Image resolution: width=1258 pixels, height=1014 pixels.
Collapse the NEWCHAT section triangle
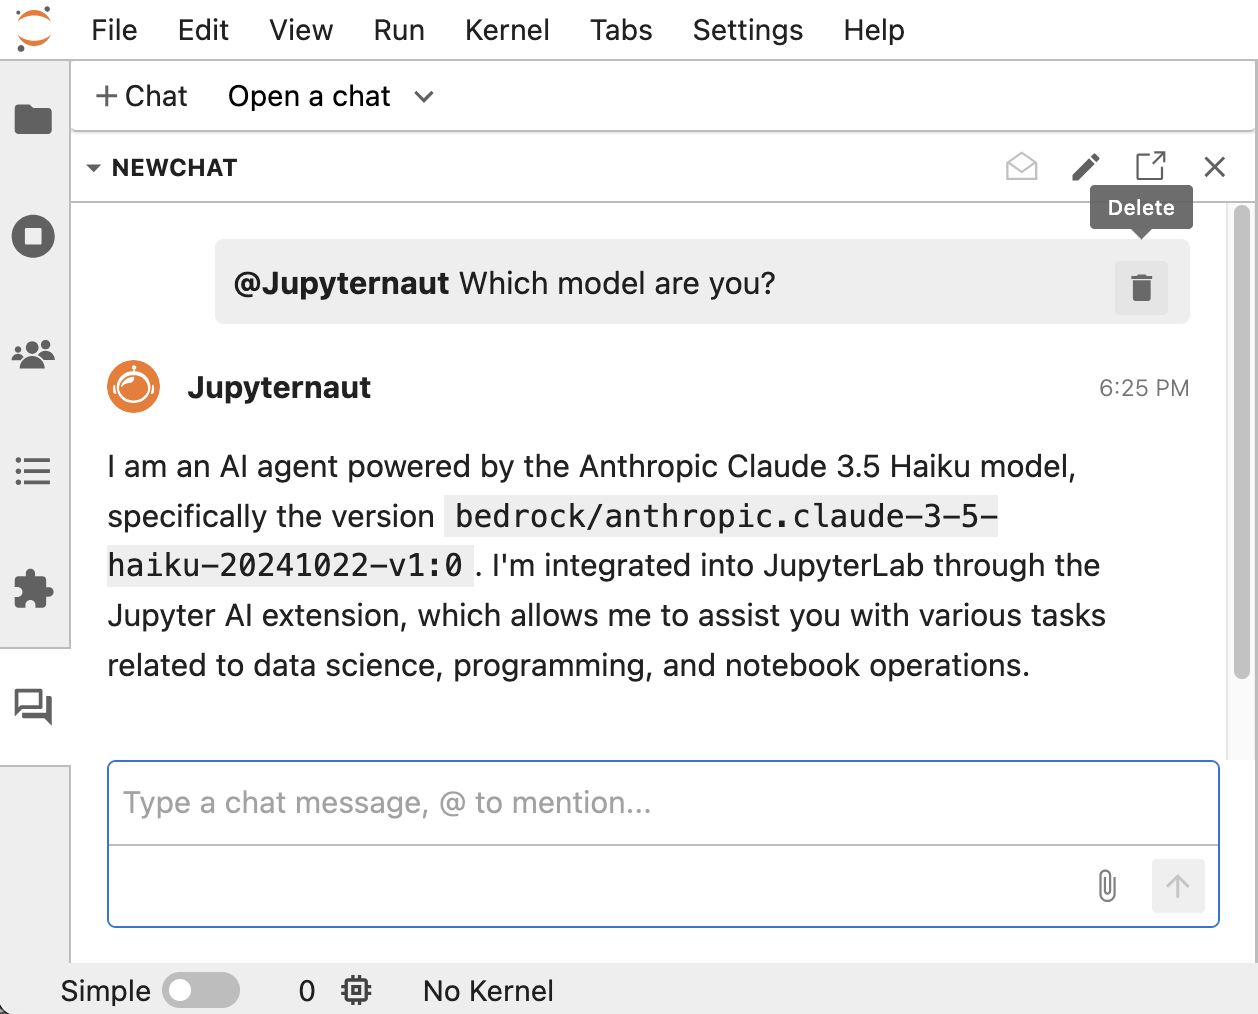[x=94, y=168]
